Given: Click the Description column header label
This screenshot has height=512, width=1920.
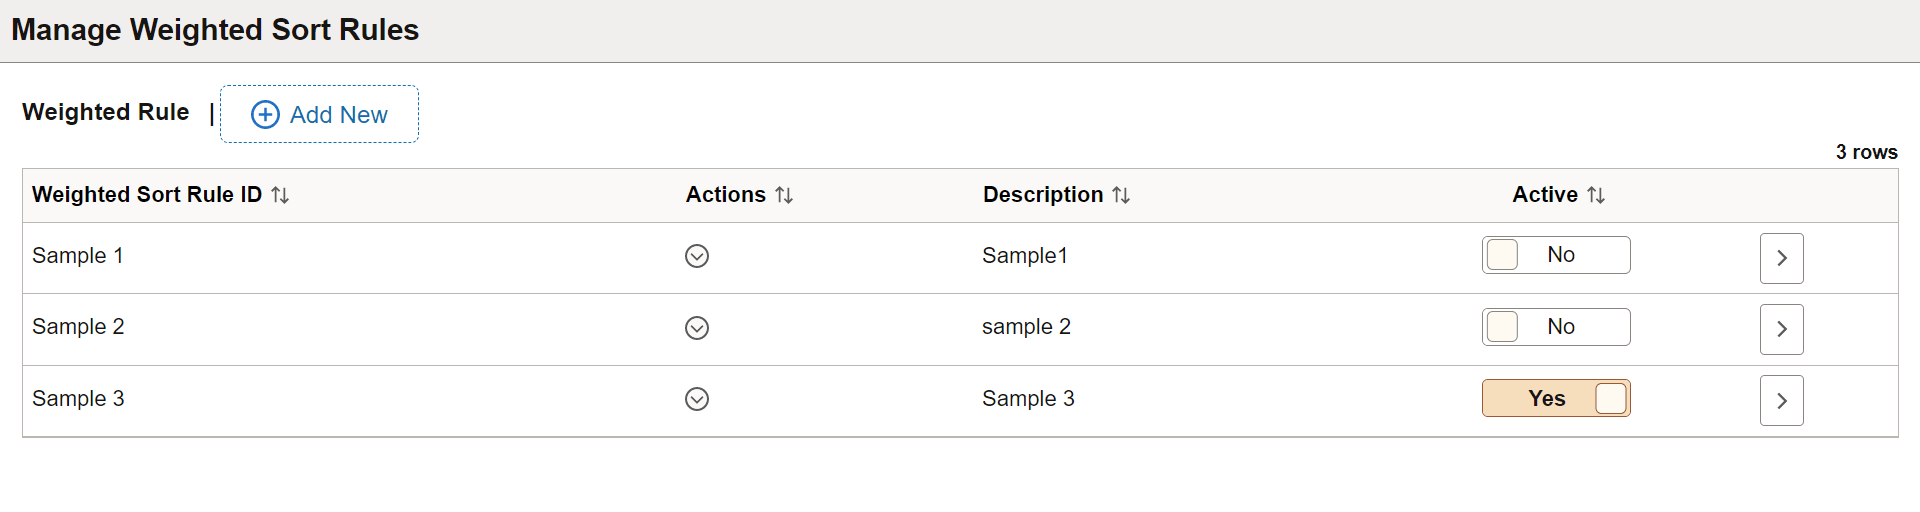Looking at the screenshot, I should pyautogui.click(x=1042, y=195).
